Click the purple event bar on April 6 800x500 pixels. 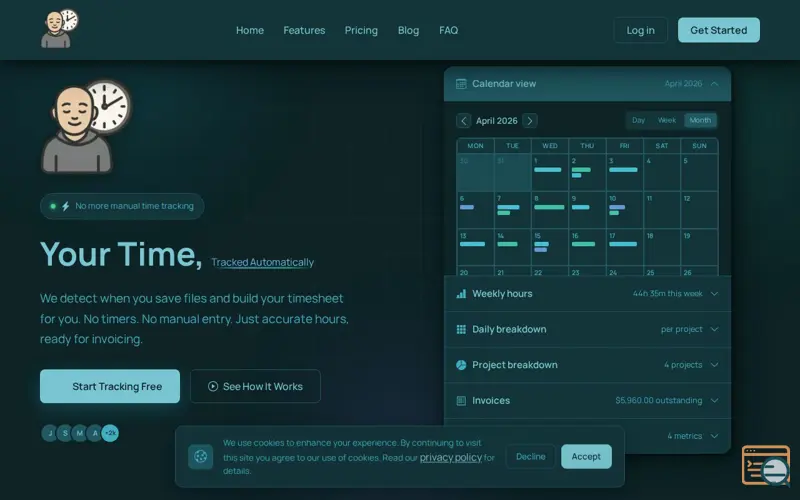[x=467, y=207]
